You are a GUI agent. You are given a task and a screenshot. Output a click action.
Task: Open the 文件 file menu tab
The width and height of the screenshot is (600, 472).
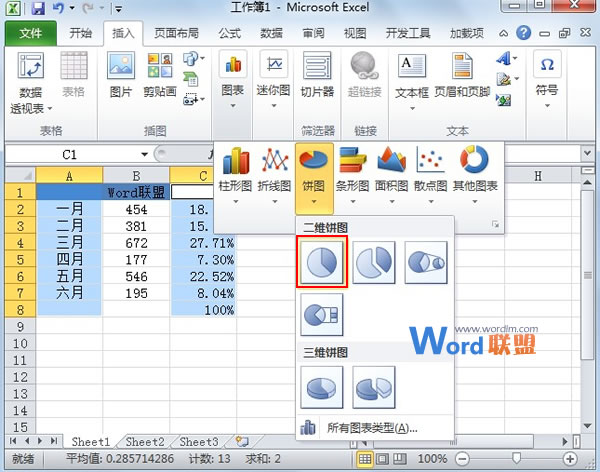point(31,32)
